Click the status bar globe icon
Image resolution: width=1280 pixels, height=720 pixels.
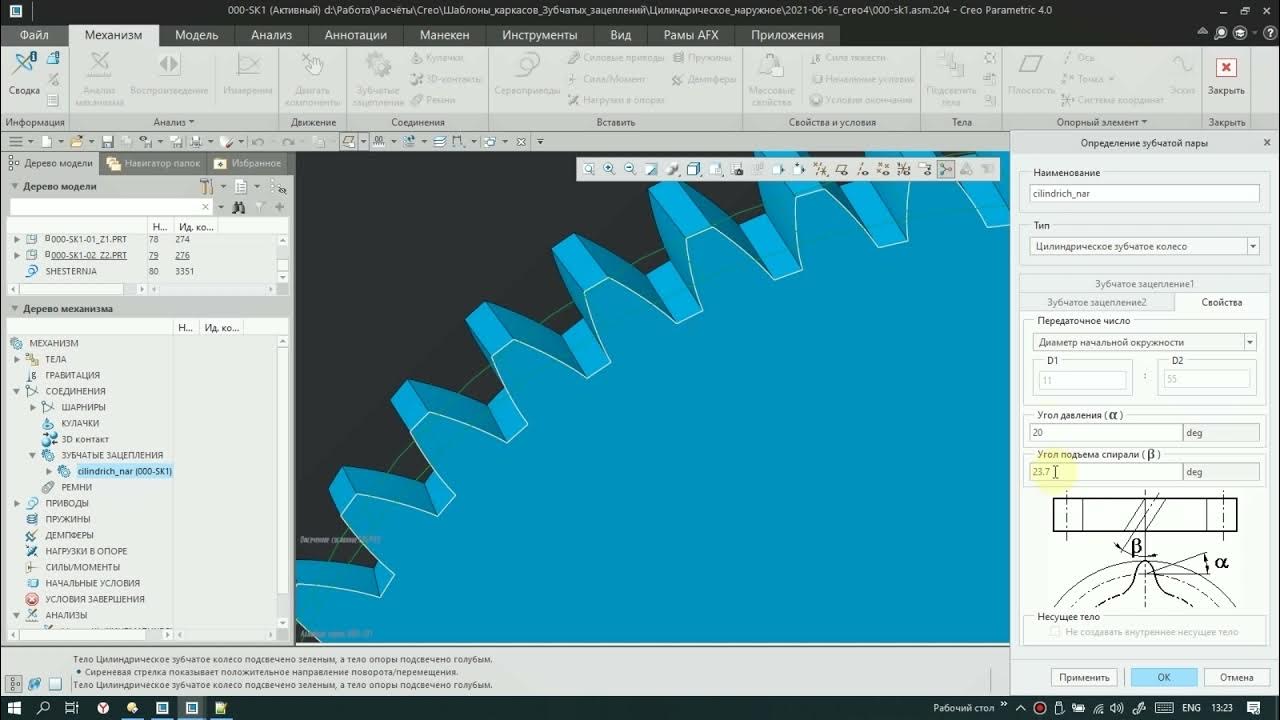pyautogui.click(x=35, y=684)
